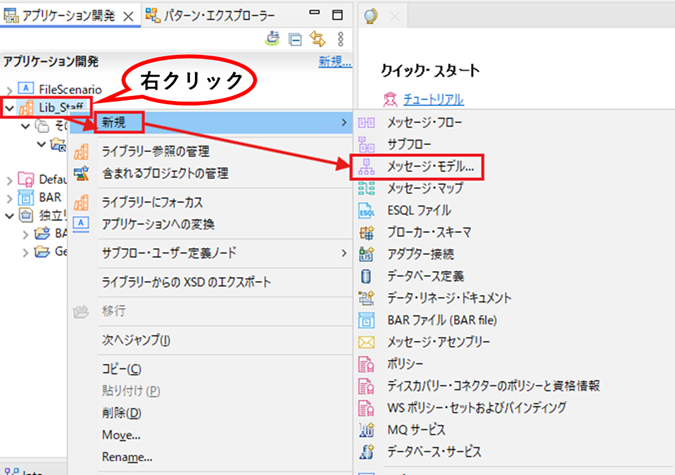Select 新規 in the context menu
Image resolution: width=675 pixels, height=475 pixels.
(x=211, y=123)
